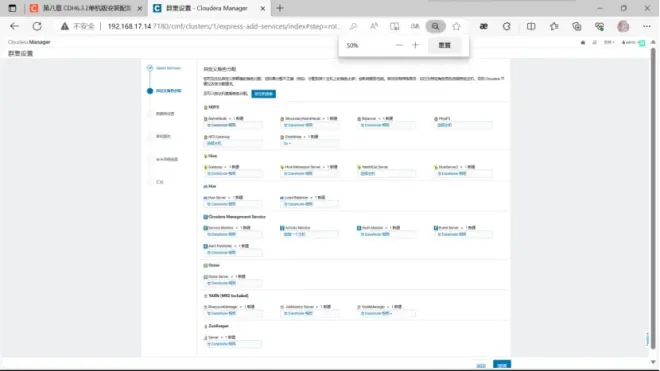660x371 pixels.
Task: Open Host Monitor host selection field
Action: (x=386, y=234)
